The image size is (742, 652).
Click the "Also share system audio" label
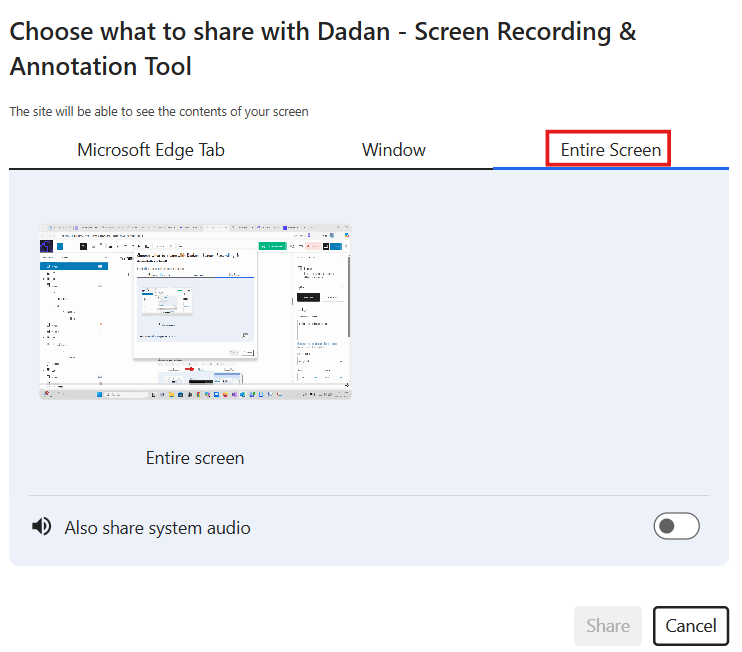[x=157, y=528]
